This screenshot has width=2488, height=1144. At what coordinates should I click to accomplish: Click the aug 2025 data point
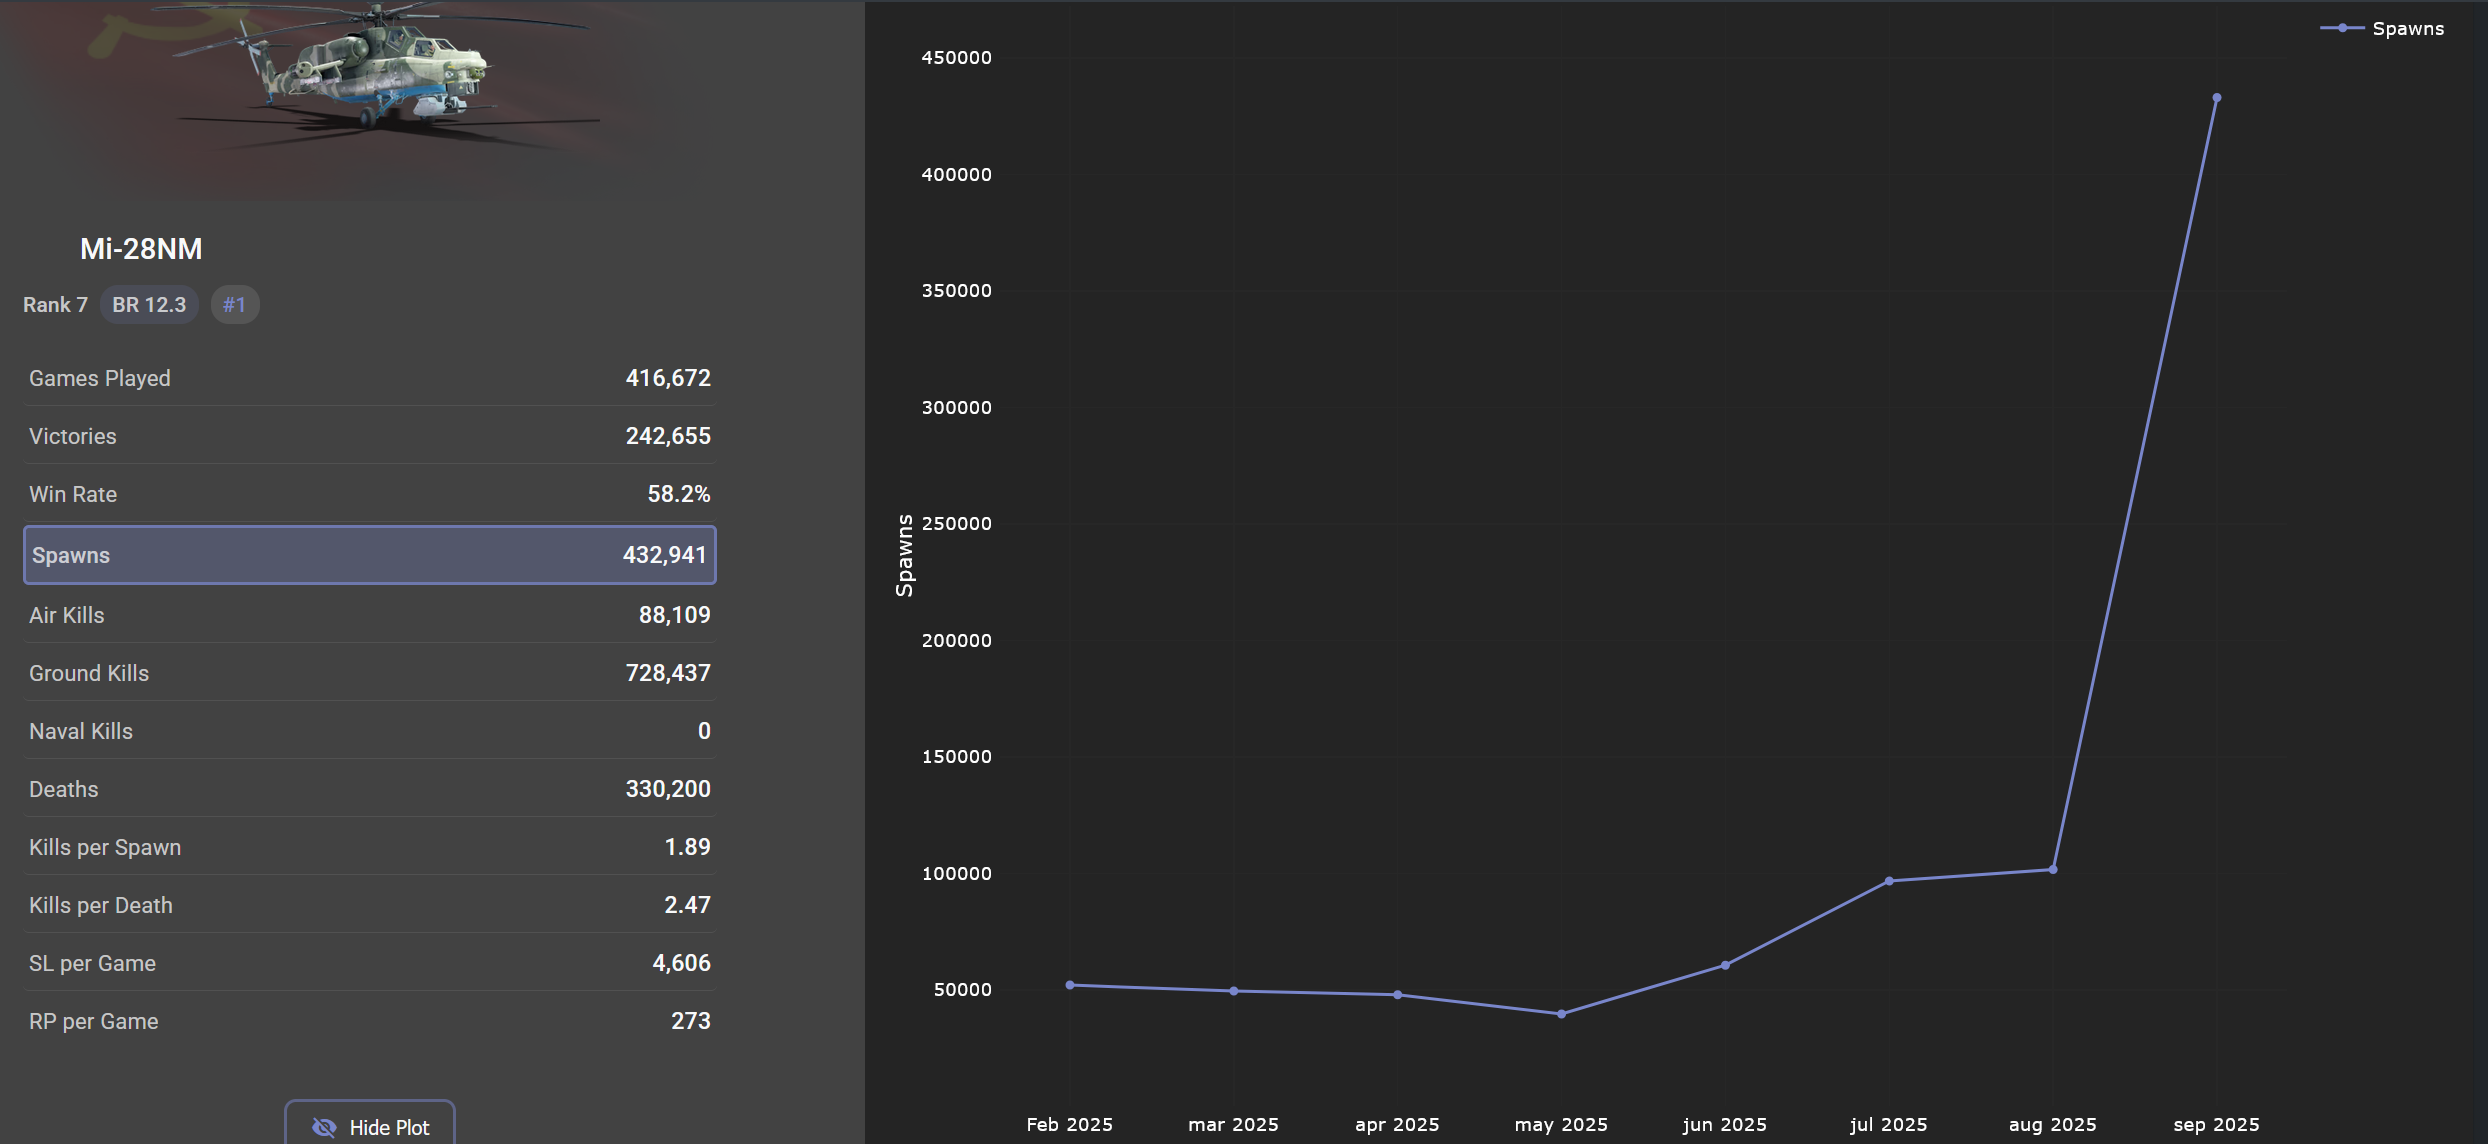pyautogui.click(x=2052, y=870)
